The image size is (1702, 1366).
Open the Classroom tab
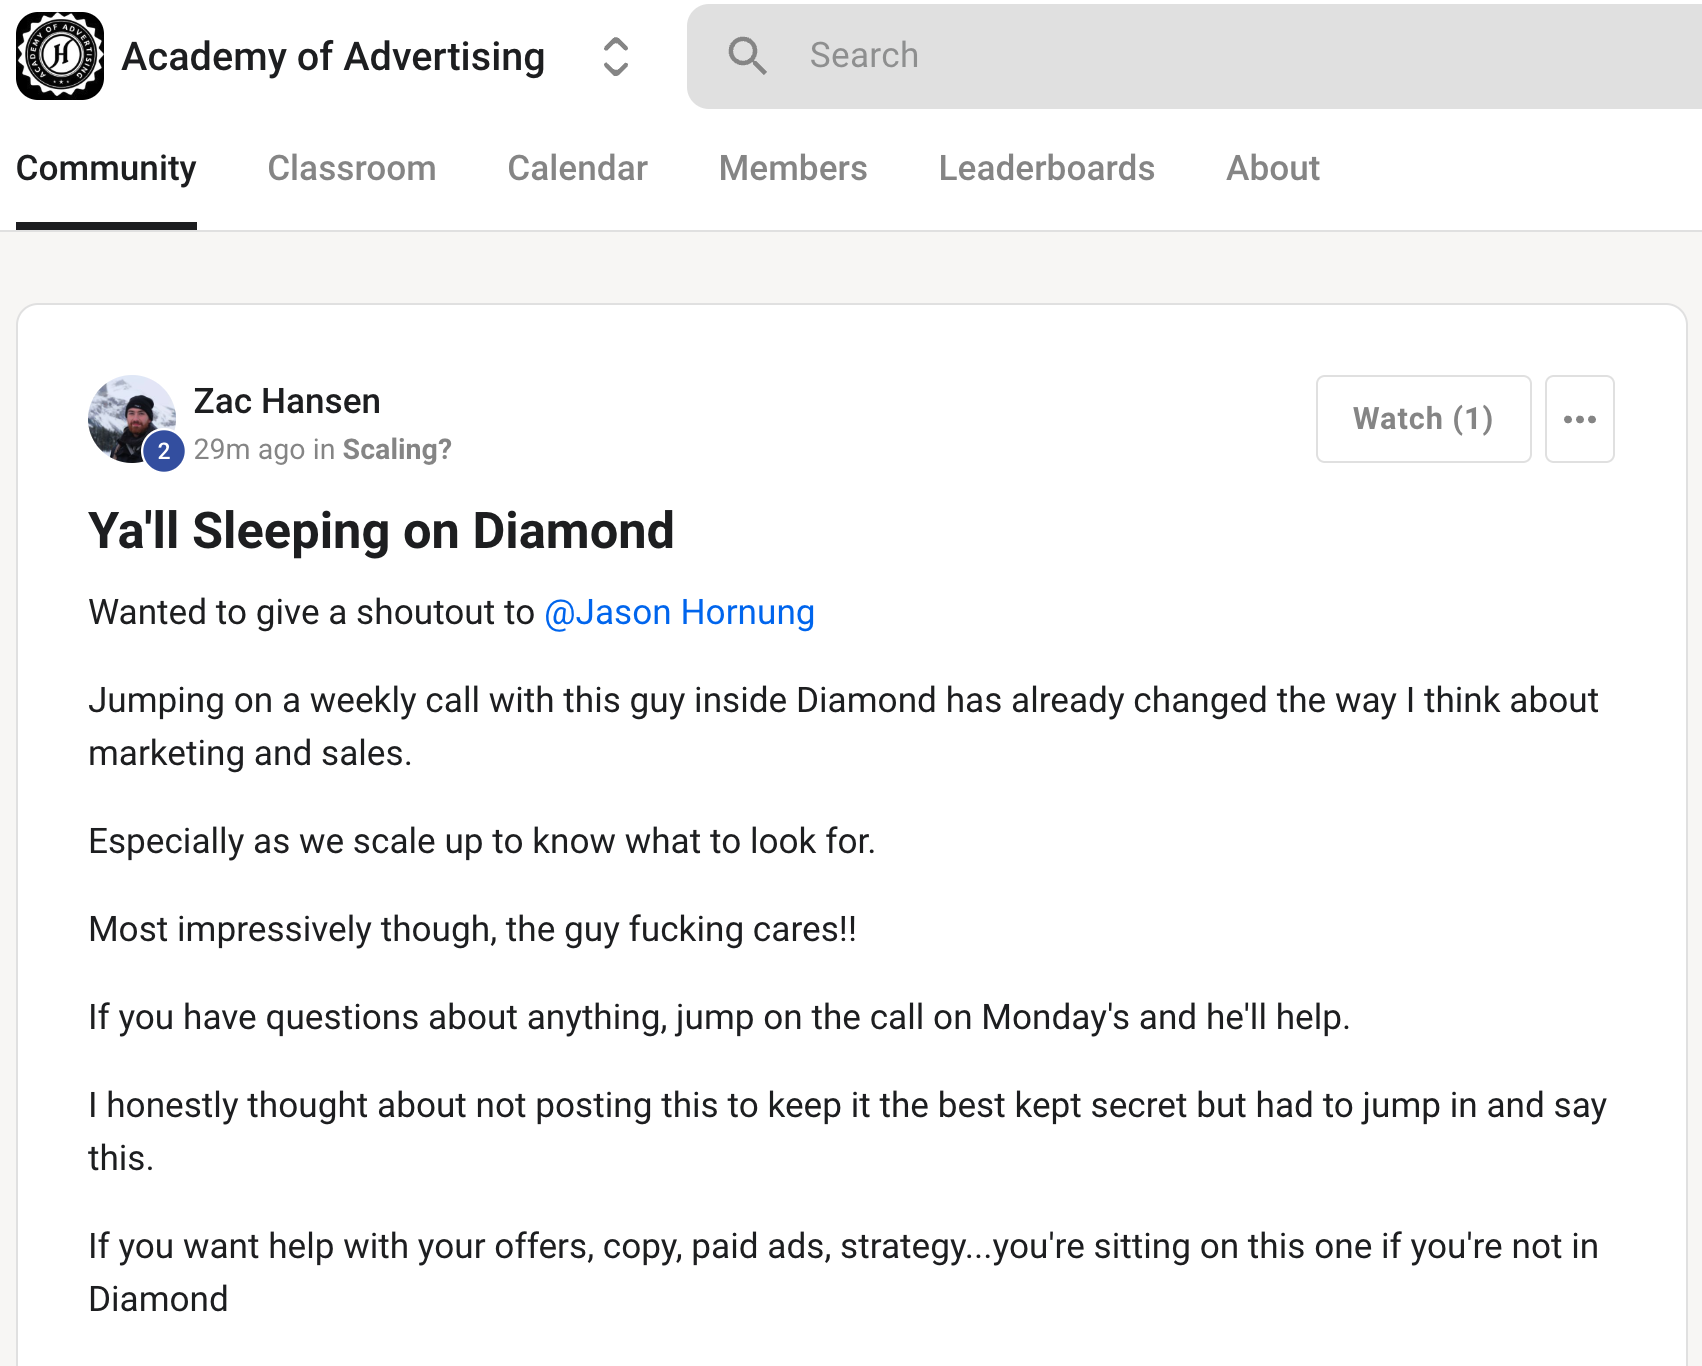coord(351,168)
